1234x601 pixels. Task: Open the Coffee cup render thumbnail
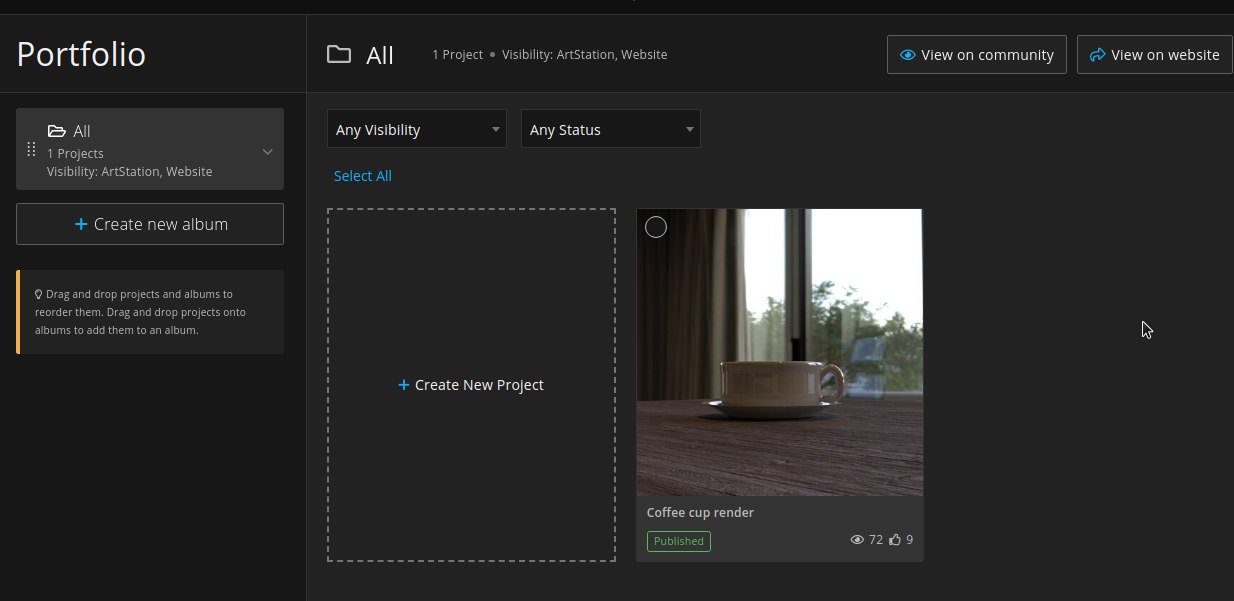[x=780, y=352]
